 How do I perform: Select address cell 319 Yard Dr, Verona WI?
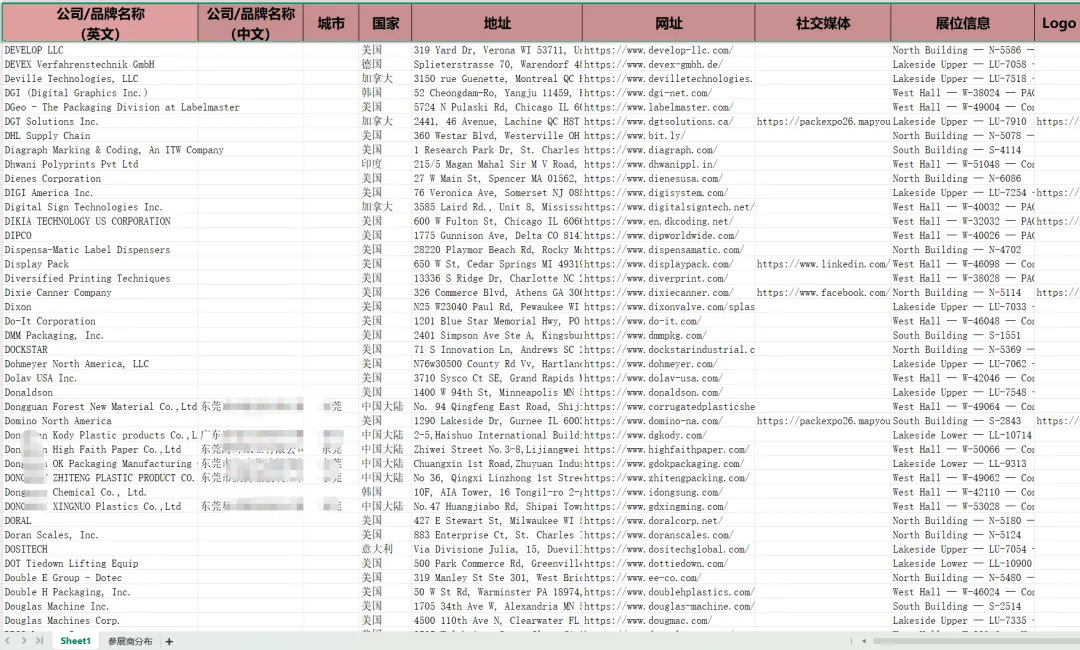pyautogui.click(x=497, y=50)
